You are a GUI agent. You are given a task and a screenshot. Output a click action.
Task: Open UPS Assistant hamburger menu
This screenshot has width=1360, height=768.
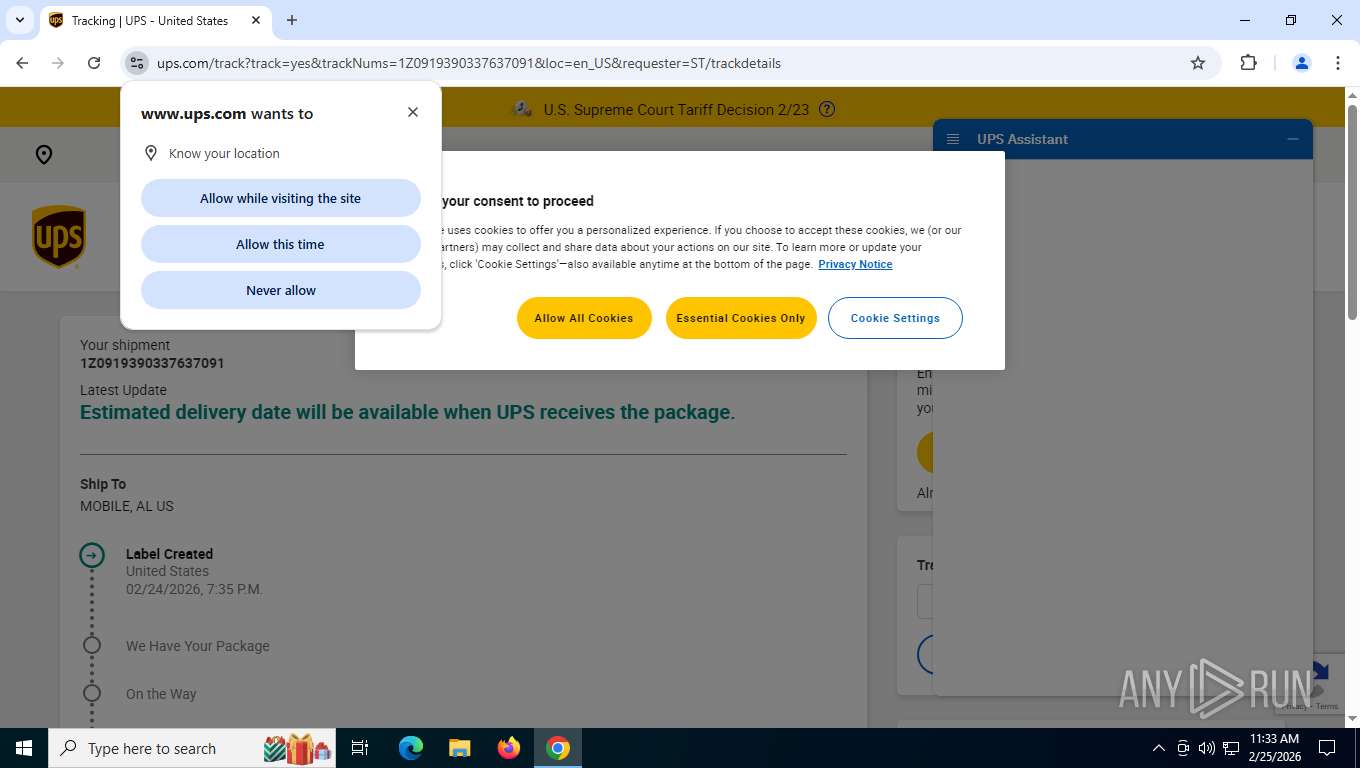953,139
